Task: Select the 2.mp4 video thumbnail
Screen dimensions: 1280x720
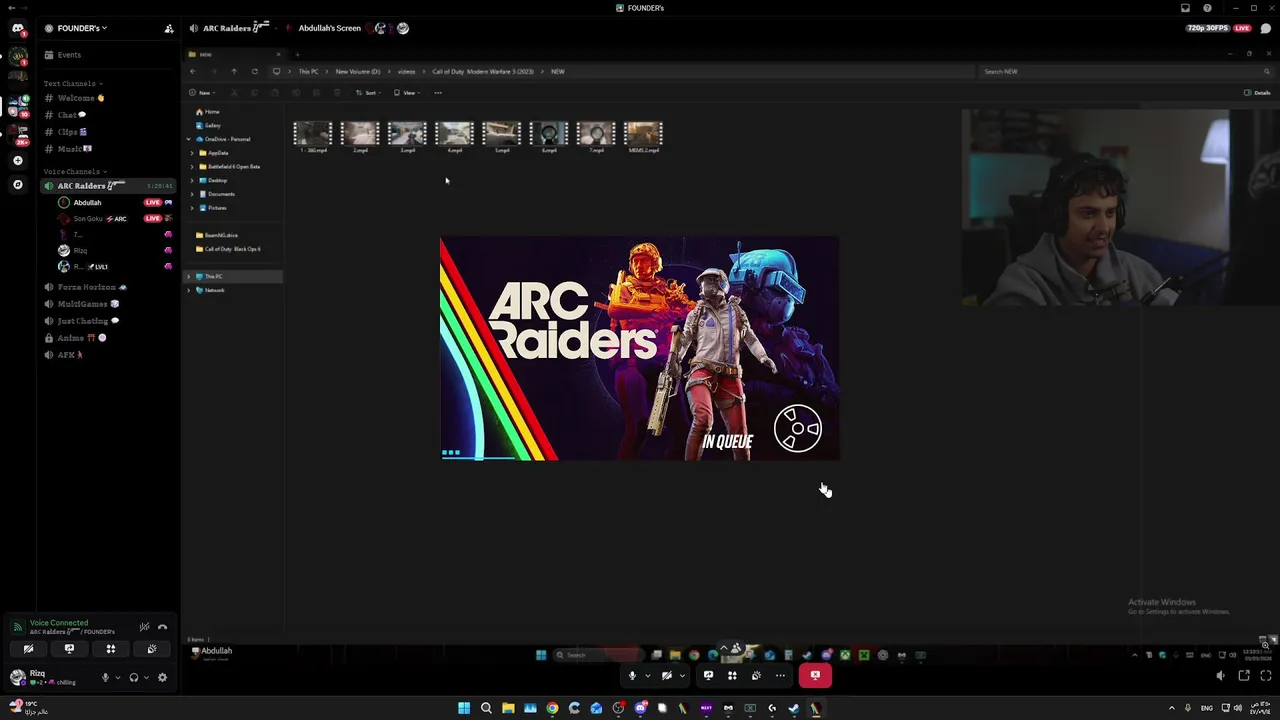Action: (360, 137)
